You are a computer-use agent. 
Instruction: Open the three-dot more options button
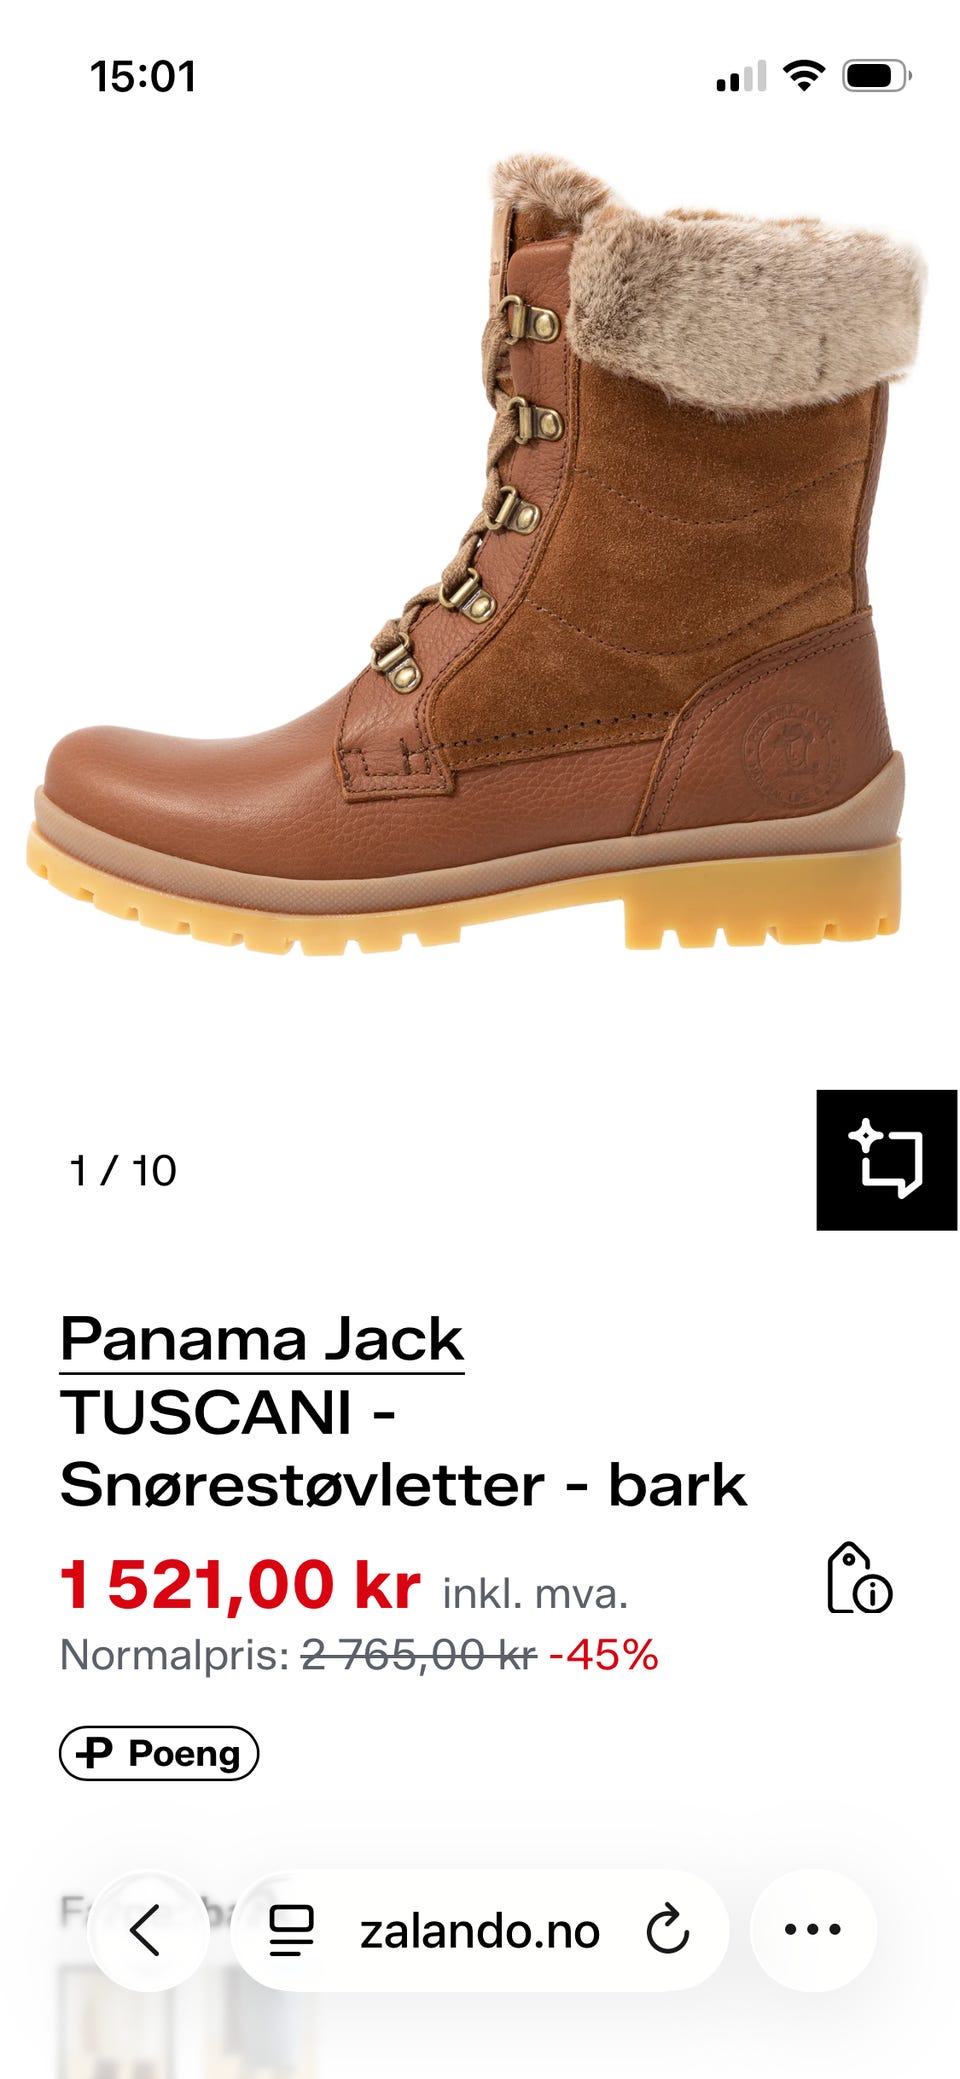813,1930
